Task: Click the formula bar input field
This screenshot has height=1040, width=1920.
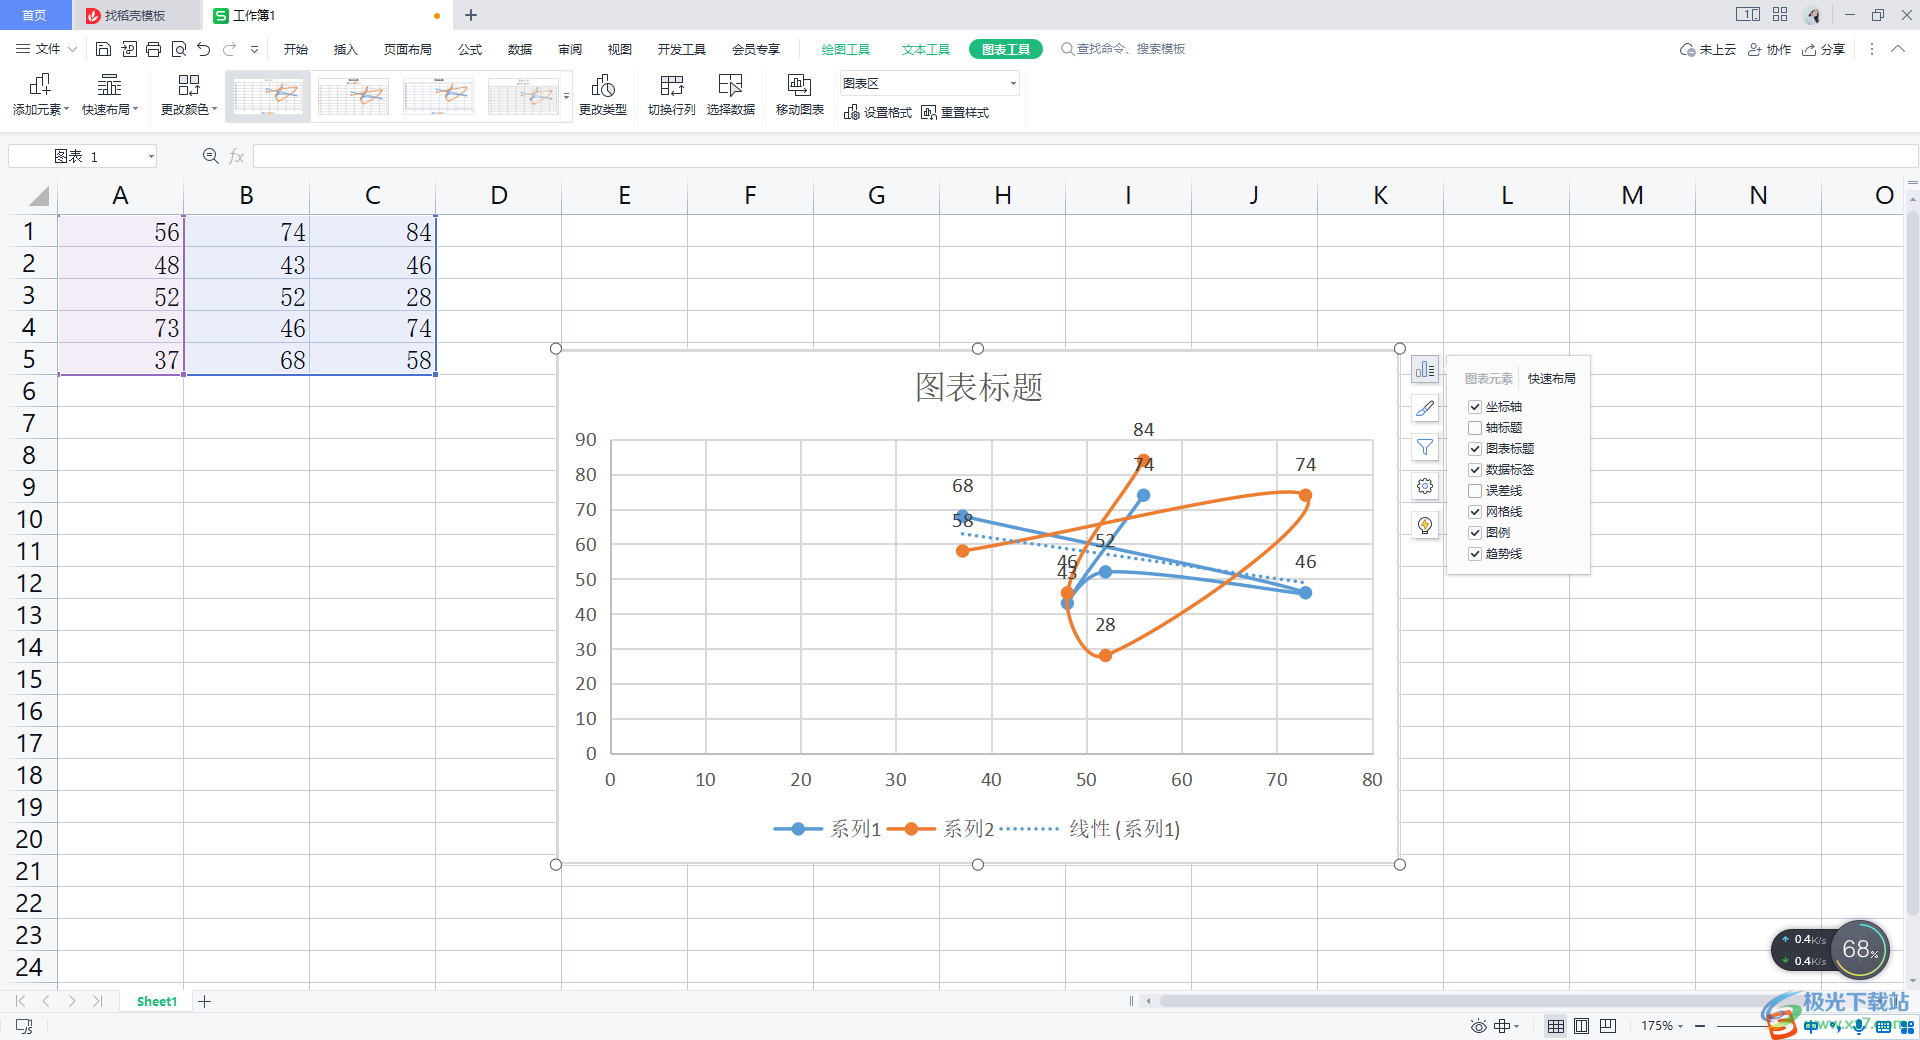Action: [x=1085, y=156]
